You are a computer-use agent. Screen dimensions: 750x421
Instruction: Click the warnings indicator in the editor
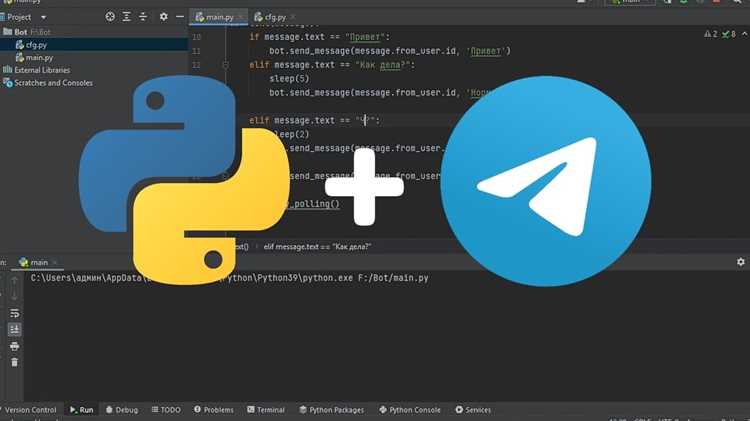711,34
